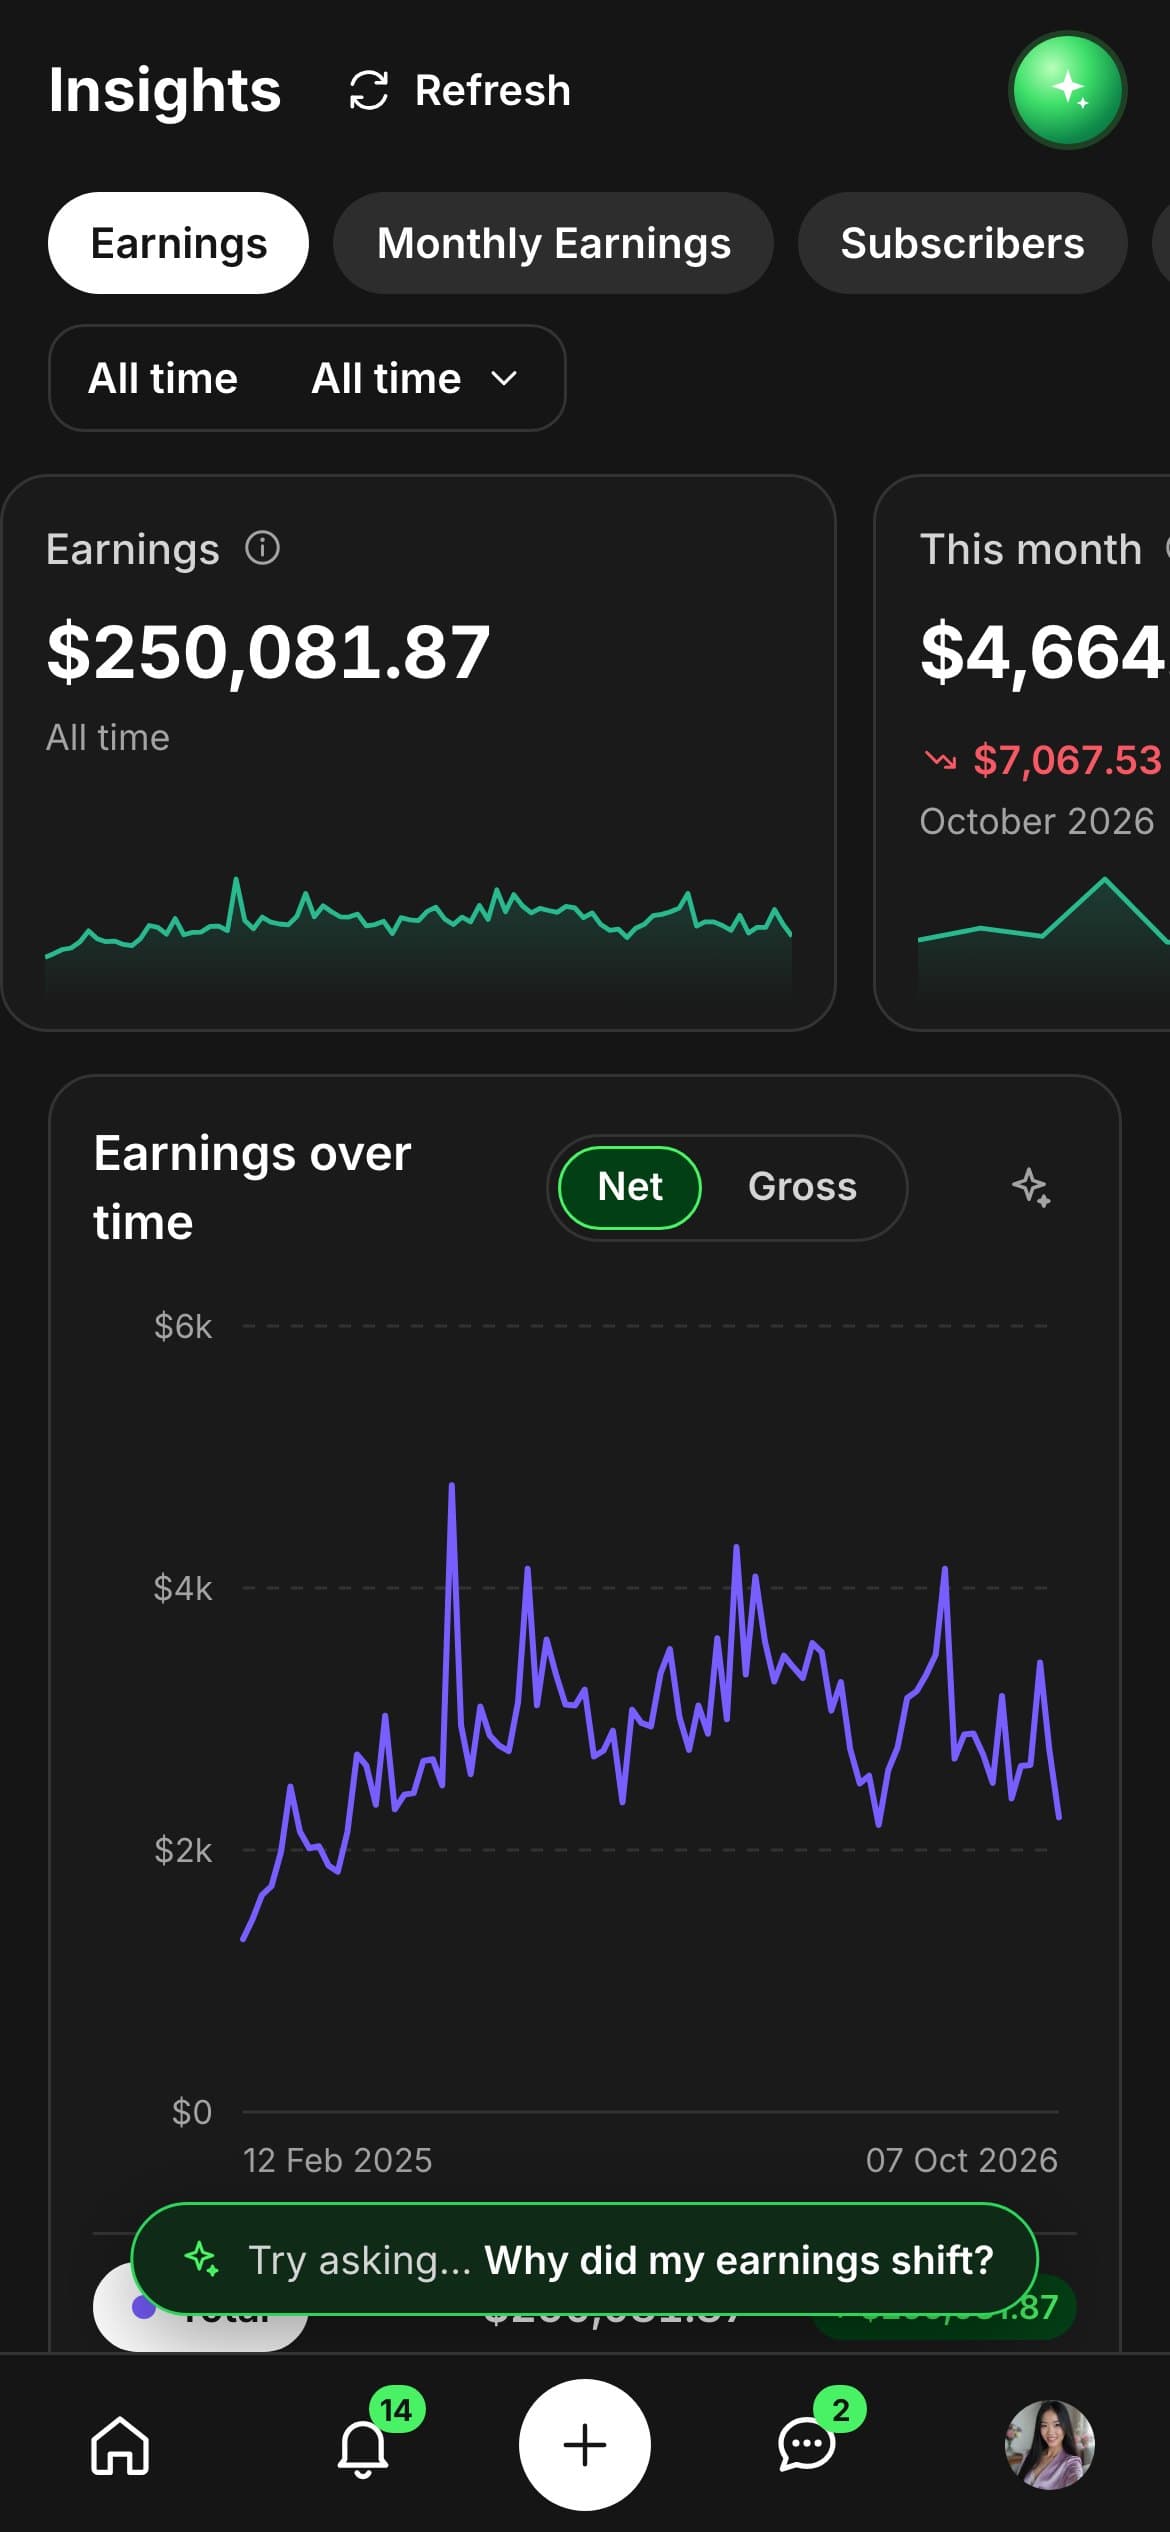The image size is (1170, 2532).
Task: Click the red downward trend arrow
Action: coord(940,760)
